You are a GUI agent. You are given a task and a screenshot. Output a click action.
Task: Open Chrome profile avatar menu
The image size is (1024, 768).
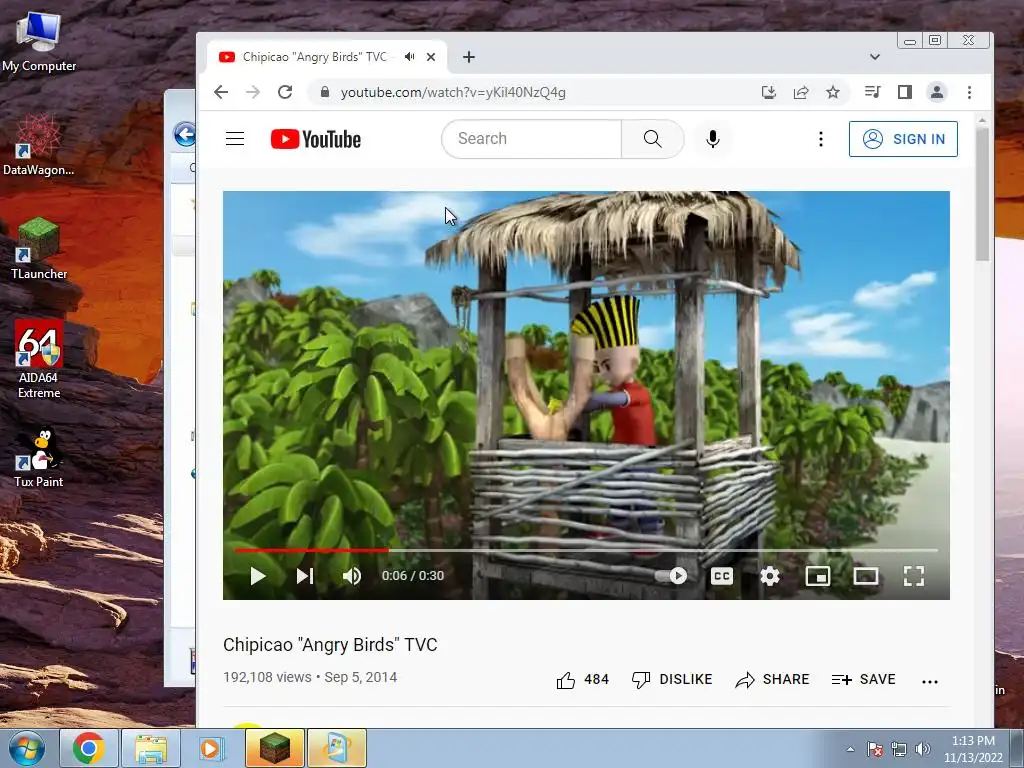pos(936,92)
